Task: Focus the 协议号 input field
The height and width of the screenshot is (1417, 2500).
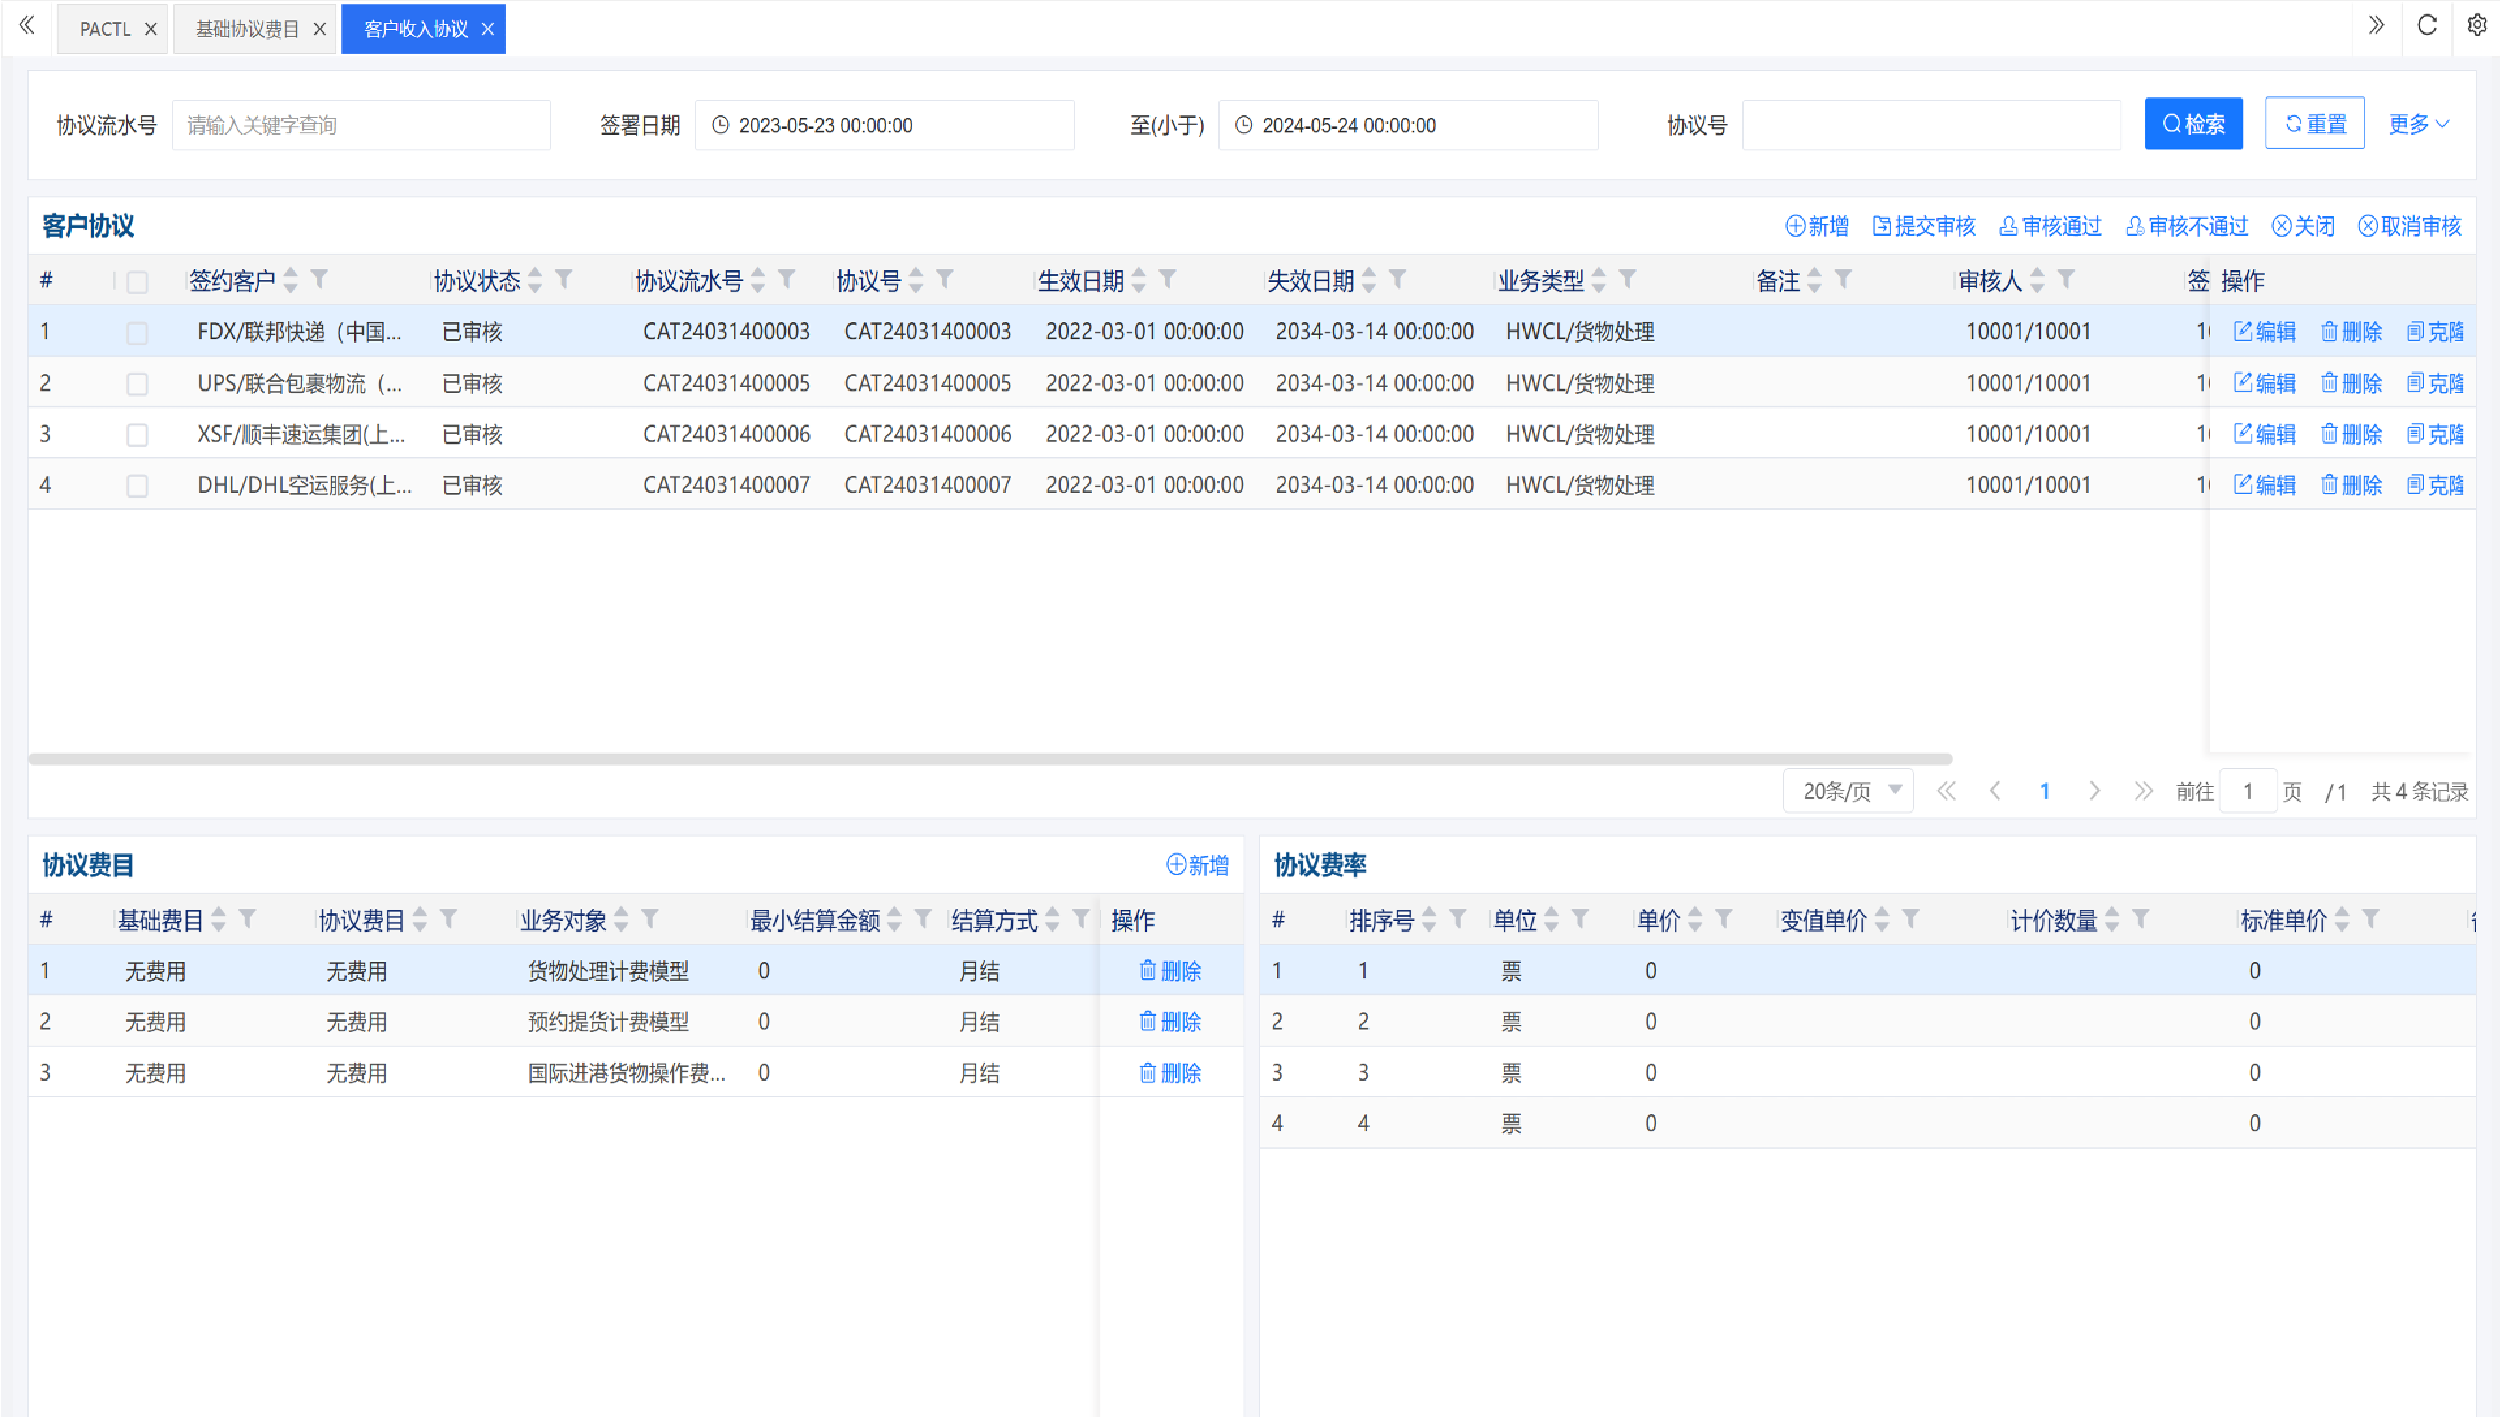Action: [x=1931, y=125]
